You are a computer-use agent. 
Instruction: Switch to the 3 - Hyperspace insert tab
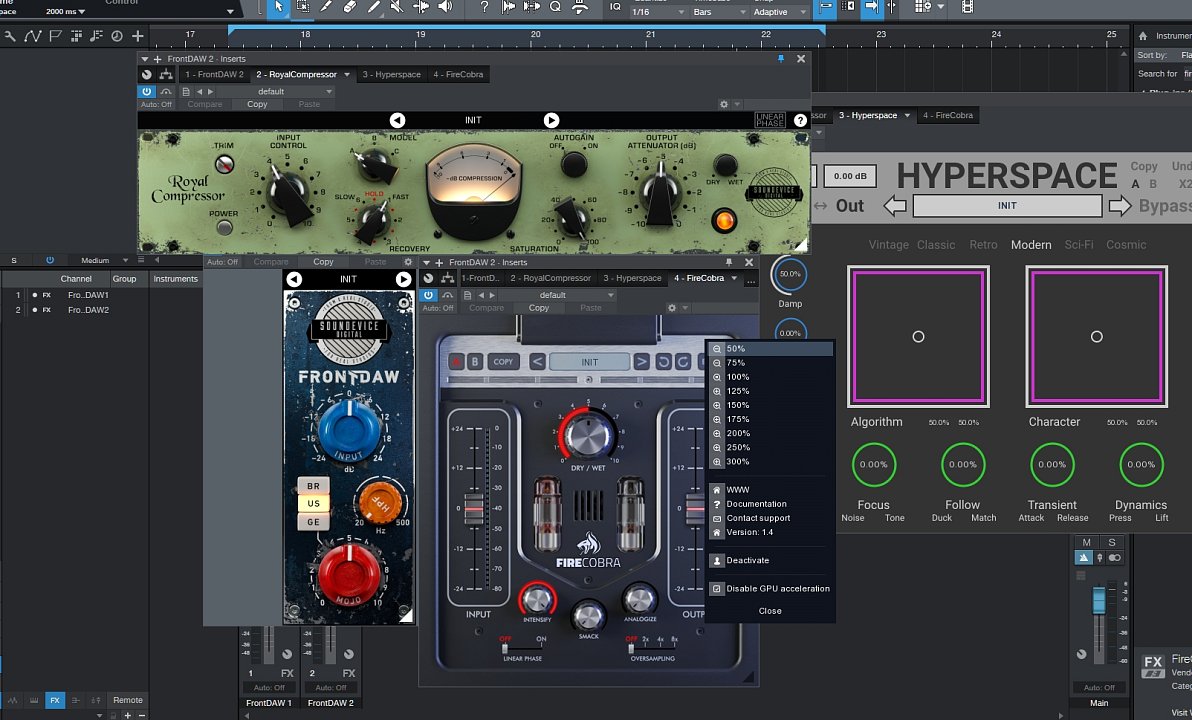391,74
